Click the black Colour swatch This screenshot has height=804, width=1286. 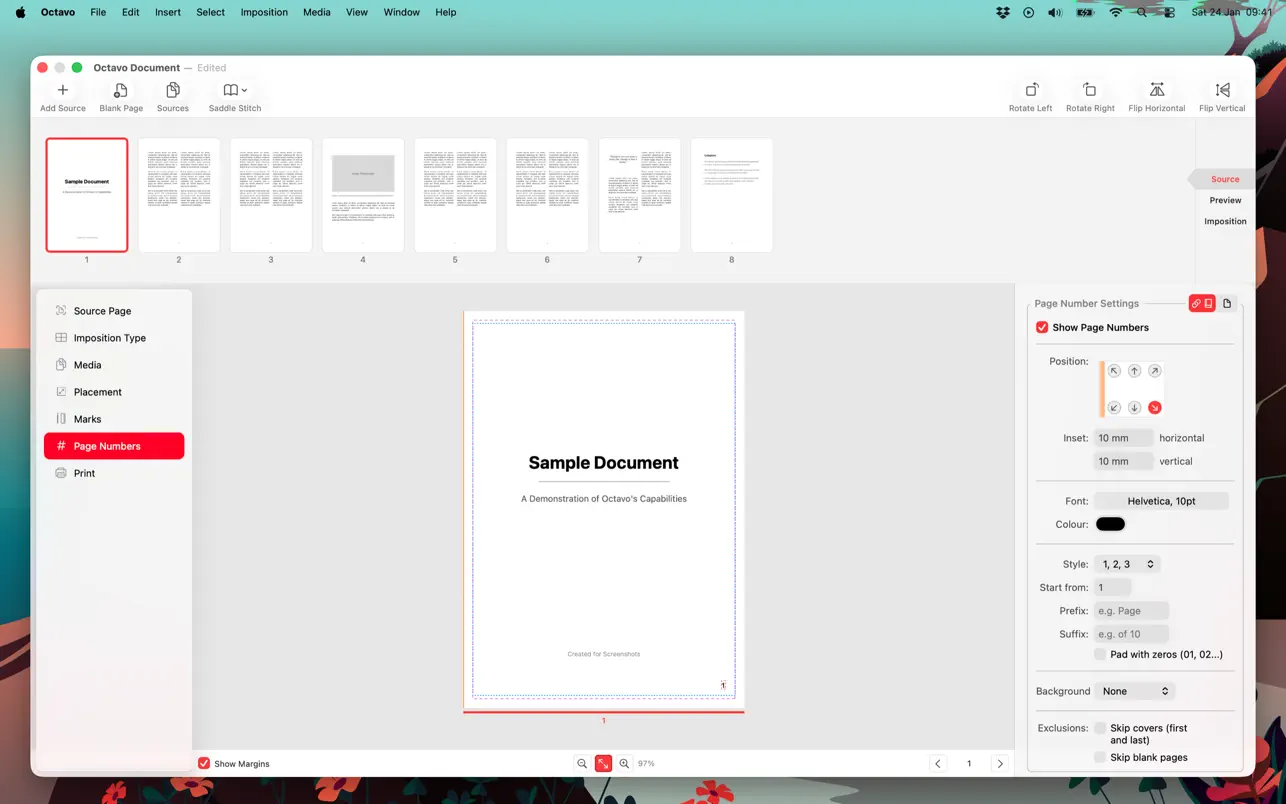tap(1110, 524)
